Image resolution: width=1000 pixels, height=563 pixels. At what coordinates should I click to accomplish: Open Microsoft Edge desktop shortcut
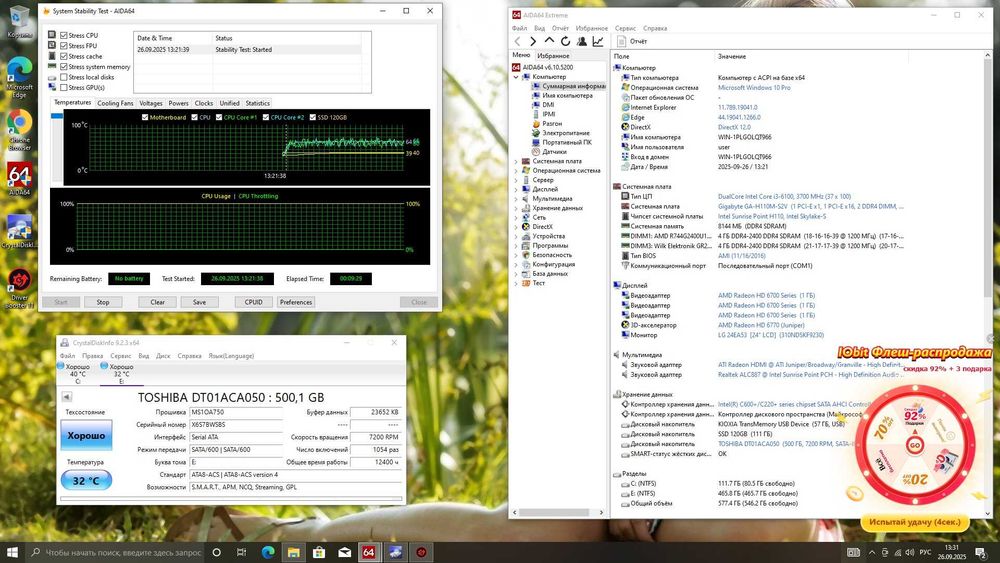(19, 78)
